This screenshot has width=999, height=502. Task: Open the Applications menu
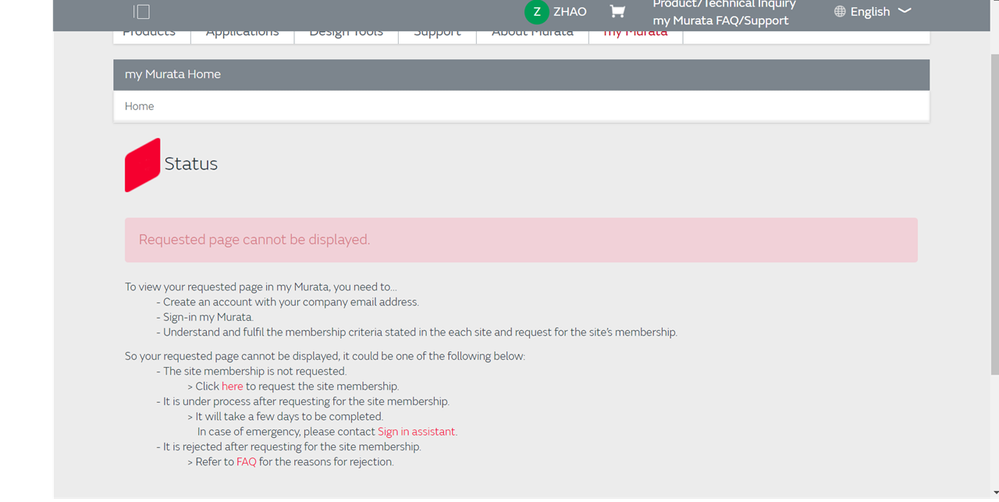click(x=242, y=36)
